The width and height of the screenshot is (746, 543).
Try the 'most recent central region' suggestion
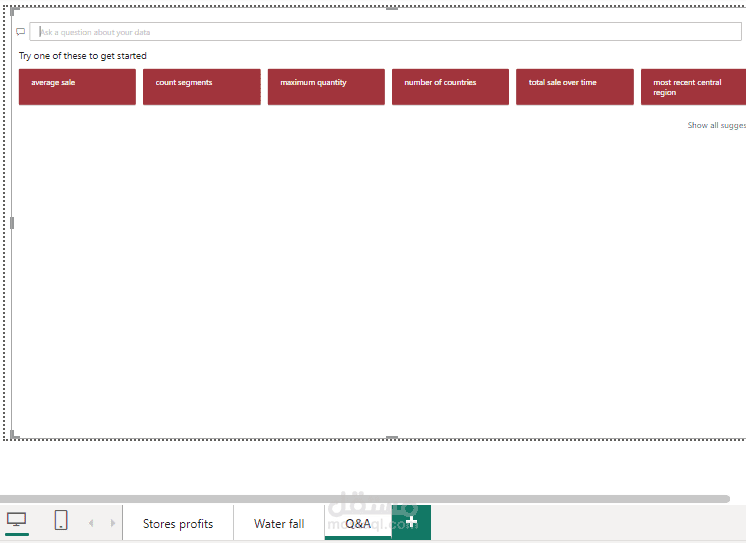click(693, 87)
